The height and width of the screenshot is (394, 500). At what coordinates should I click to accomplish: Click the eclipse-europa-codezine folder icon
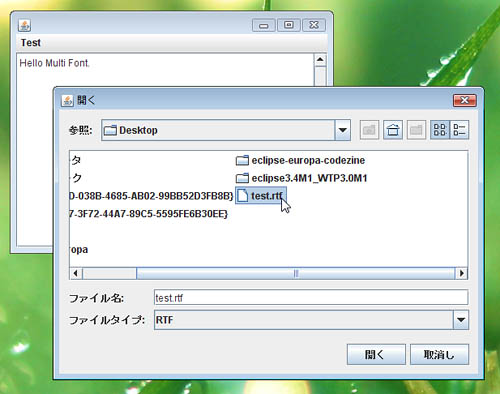click(242, 160)
